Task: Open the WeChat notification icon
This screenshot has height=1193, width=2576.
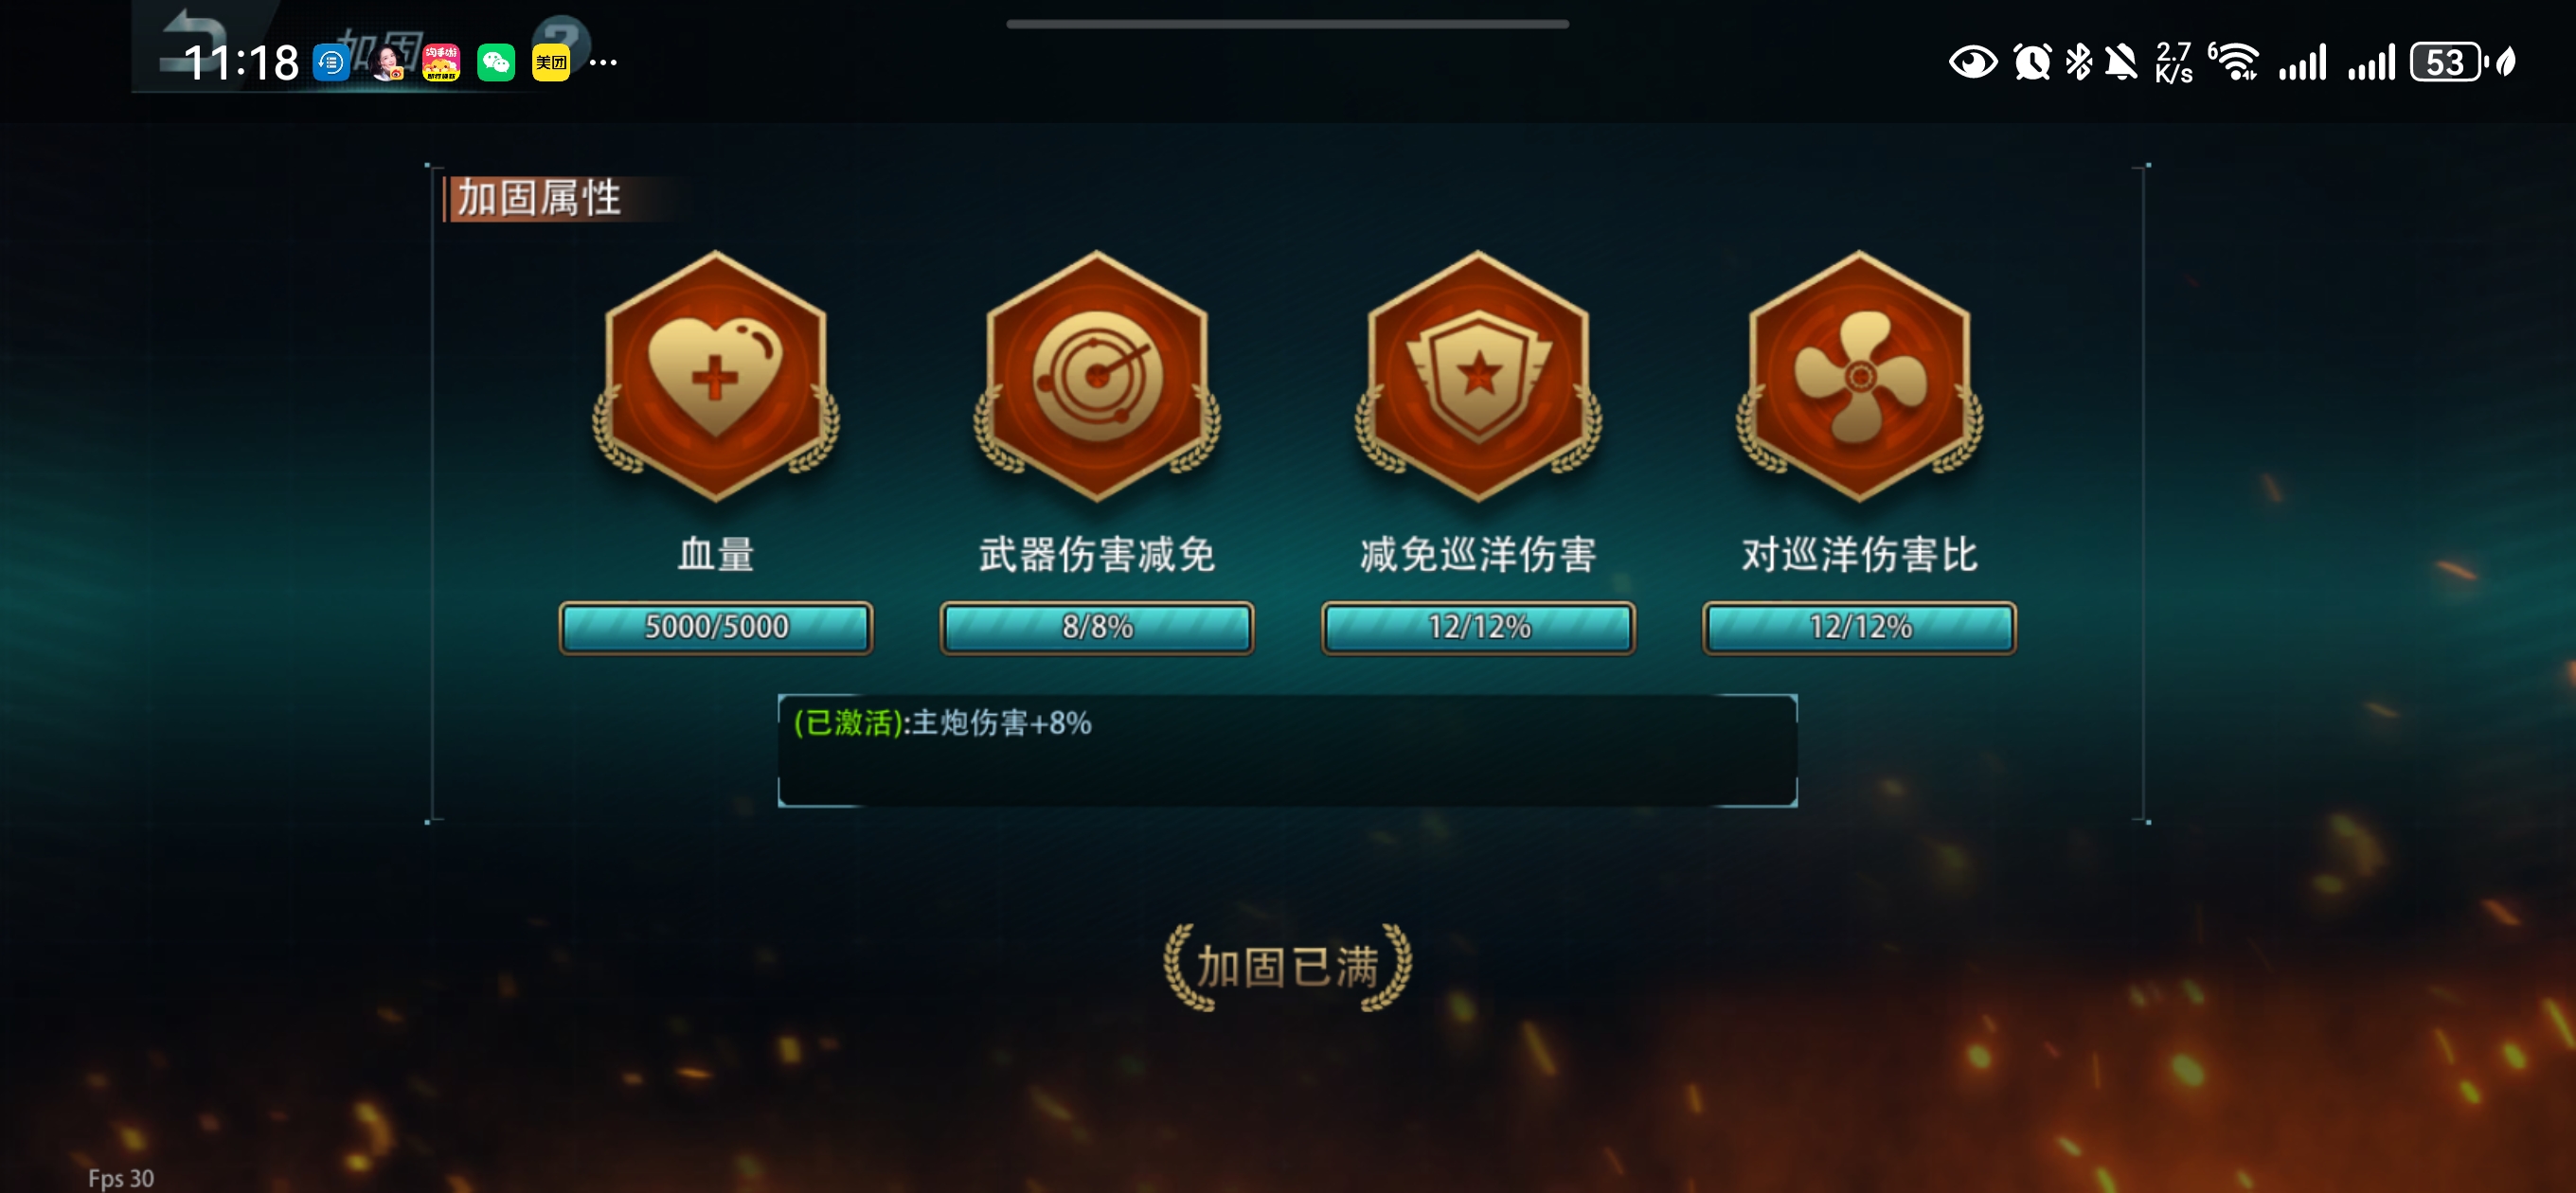Action: tap(496, 63)
